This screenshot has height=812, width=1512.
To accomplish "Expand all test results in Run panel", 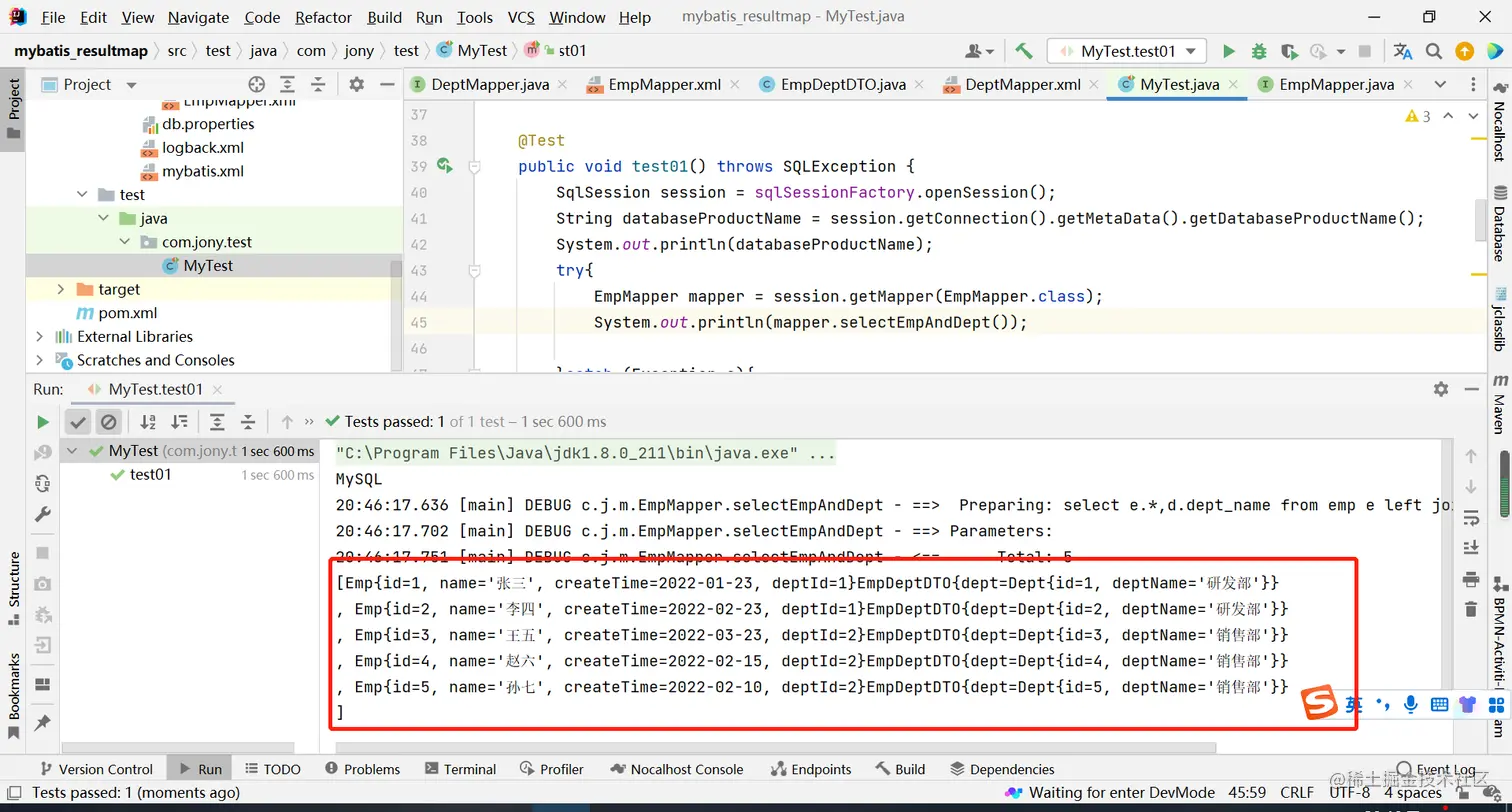I will point(217,422).
